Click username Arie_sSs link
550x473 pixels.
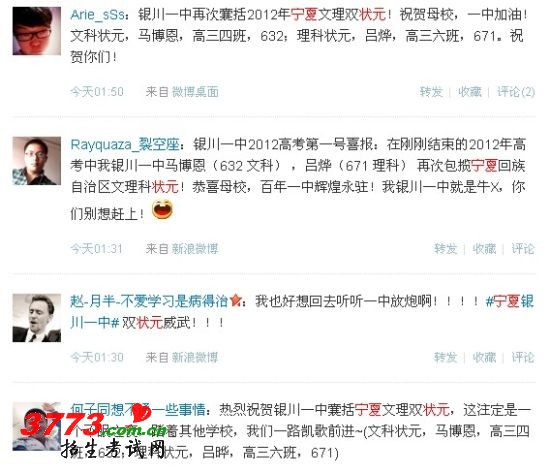click(x=97, y=15)
